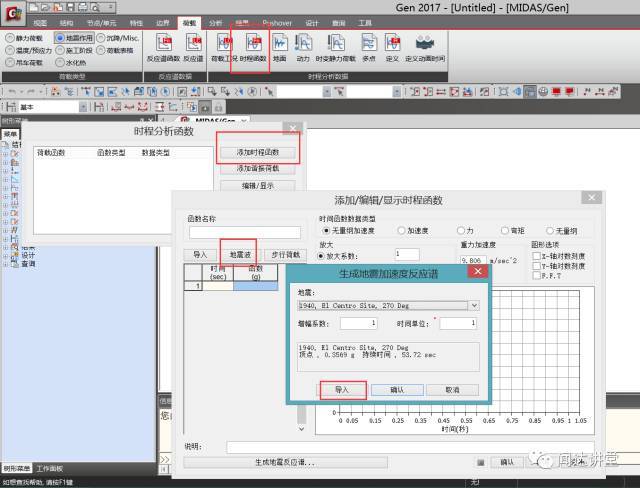Image resolution: width=640 pixels, height=488 pixels.
Task: Select the hydration heat (水化热) radio button
Action: (x=60, y=62)
